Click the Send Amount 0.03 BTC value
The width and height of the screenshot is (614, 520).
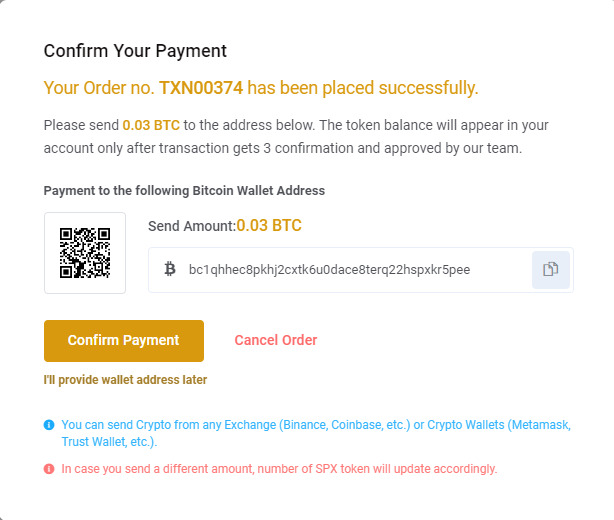tap(269, 225)
